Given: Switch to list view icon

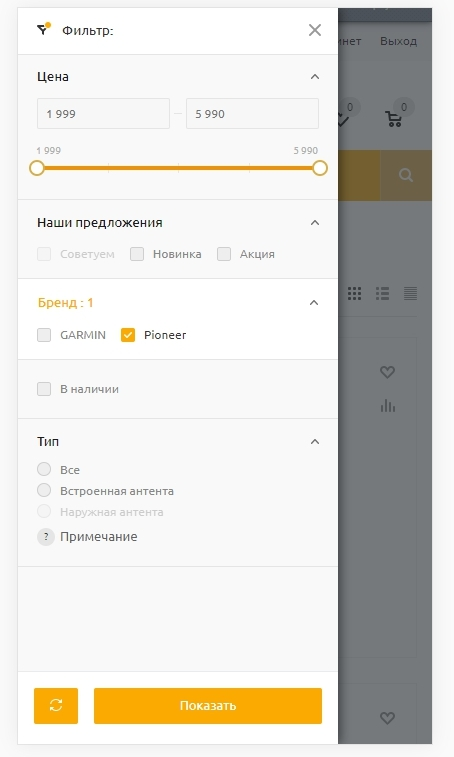Looking at the screenshot, I should [383, 293].
